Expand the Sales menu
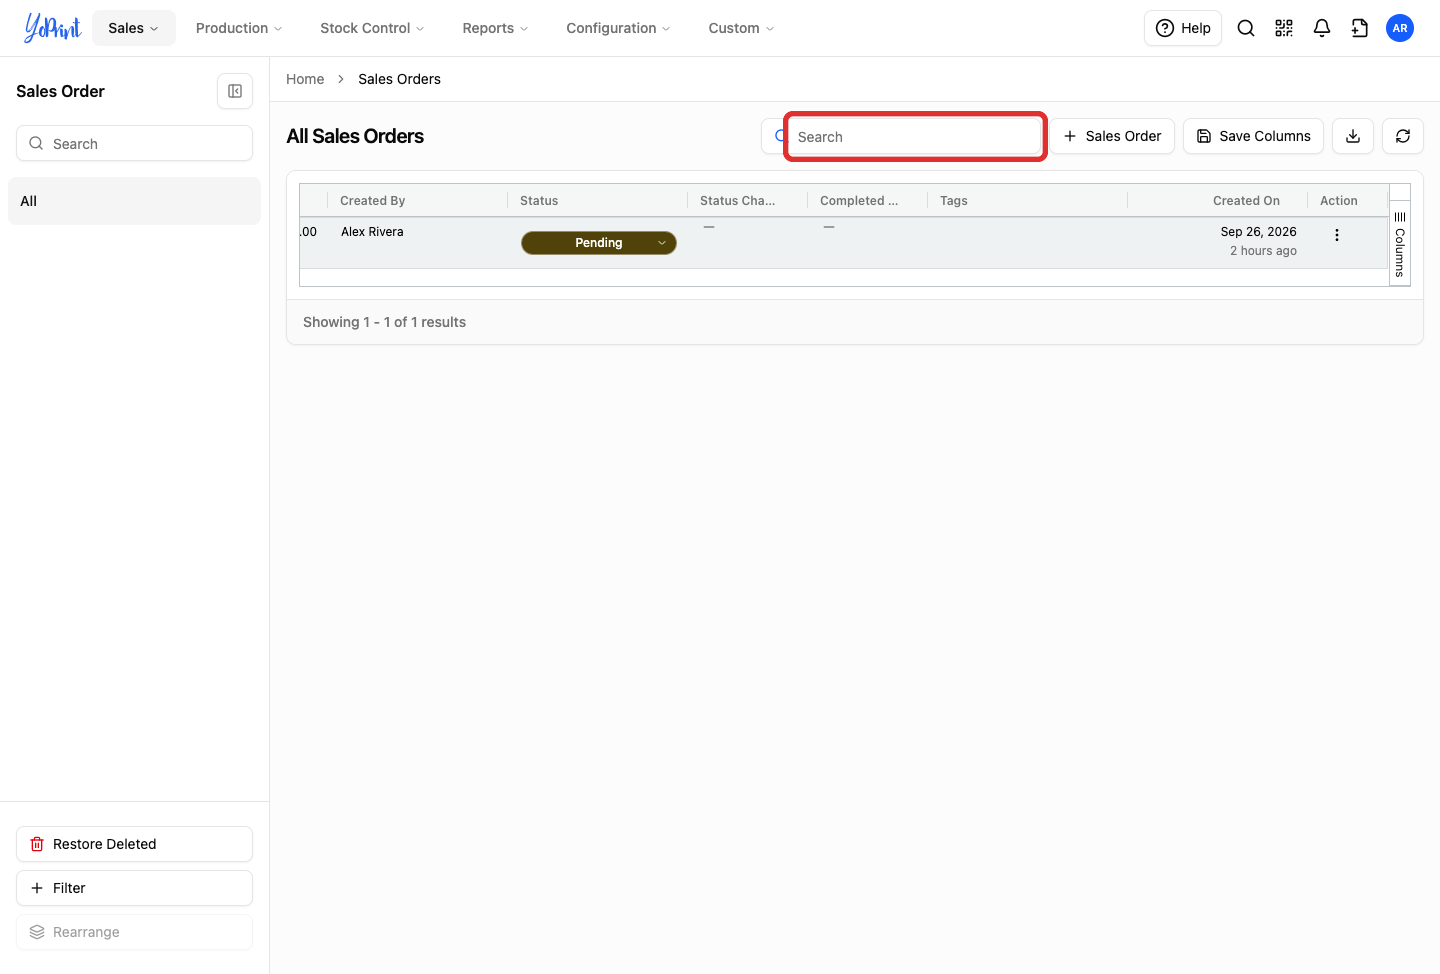Image resolution: width=1440 pixels, height=974 pixels. coord(134,28)
